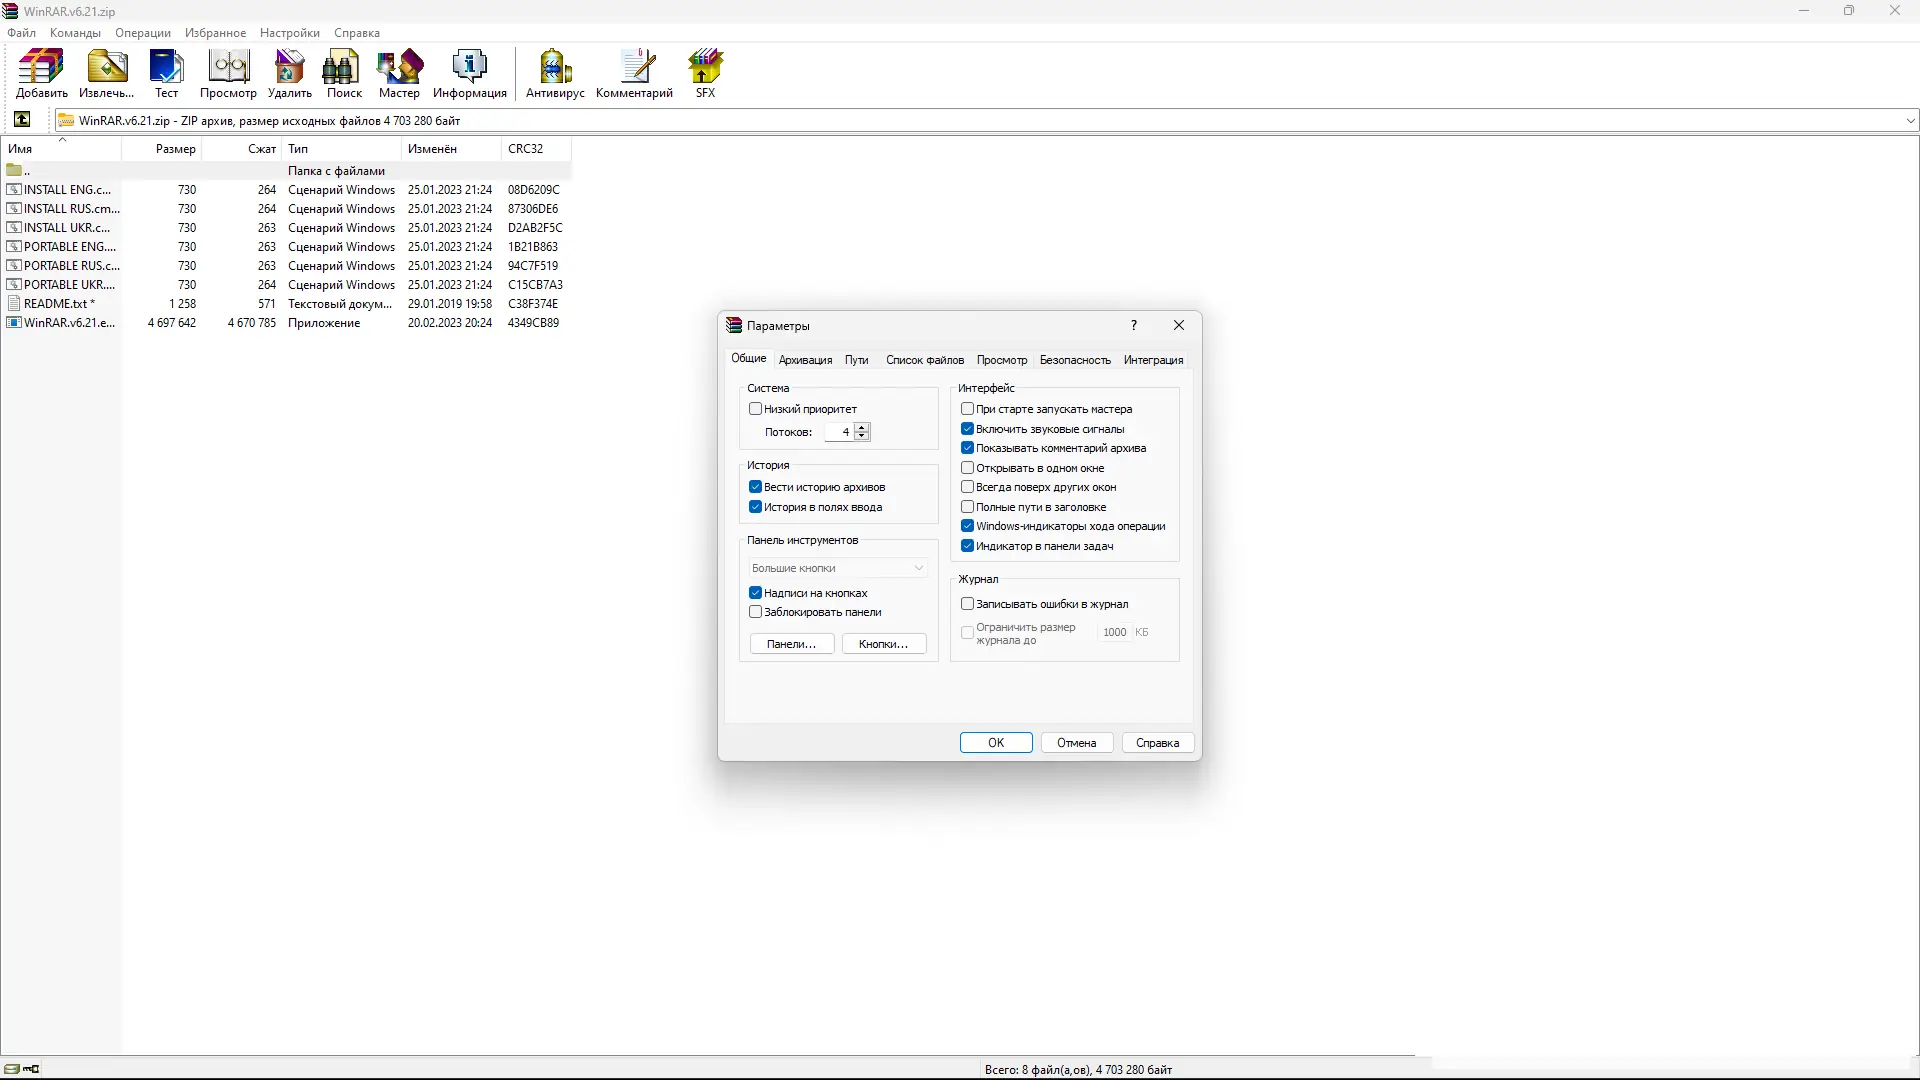Uncheck Включить звуковые сигналы

[968, 429]
